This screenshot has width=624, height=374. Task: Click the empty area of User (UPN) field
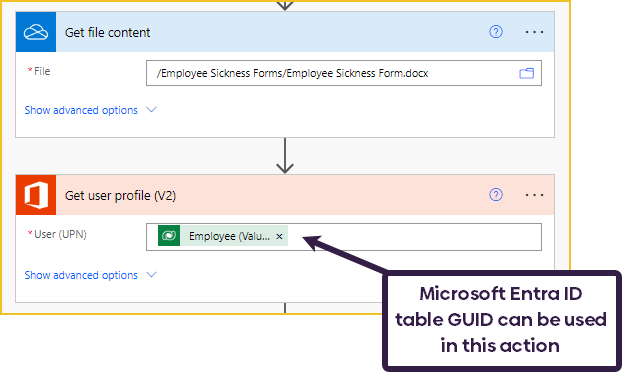click(414, 237)
